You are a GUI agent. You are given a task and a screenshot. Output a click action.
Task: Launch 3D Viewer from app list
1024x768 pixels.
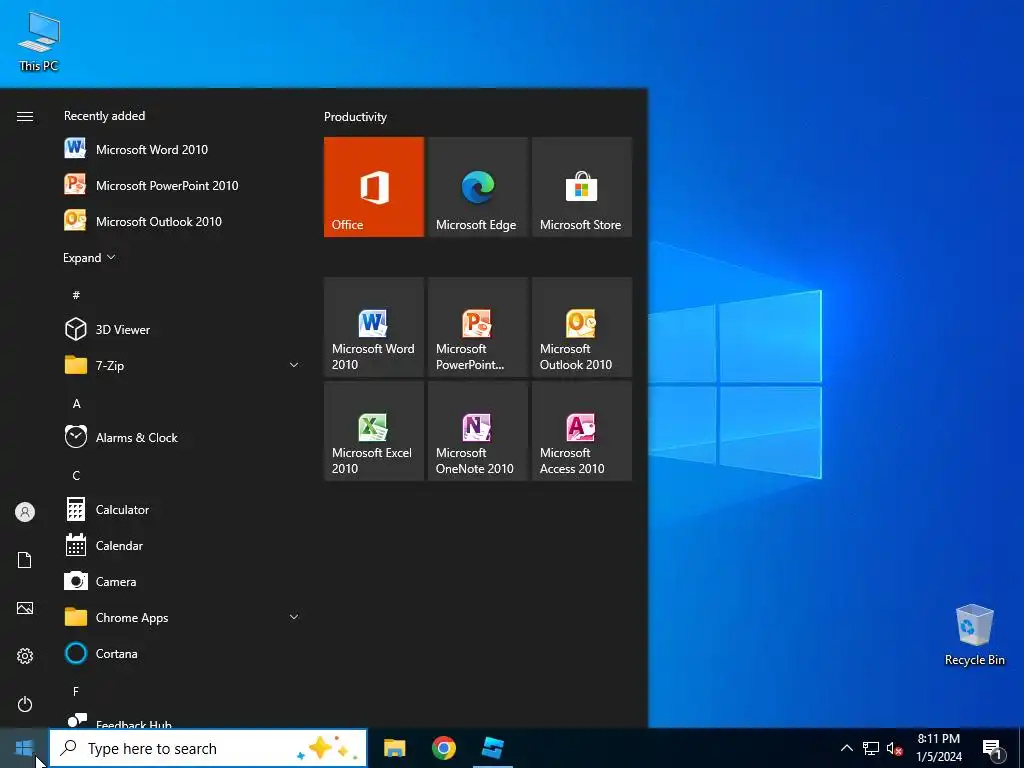(183, 330)
